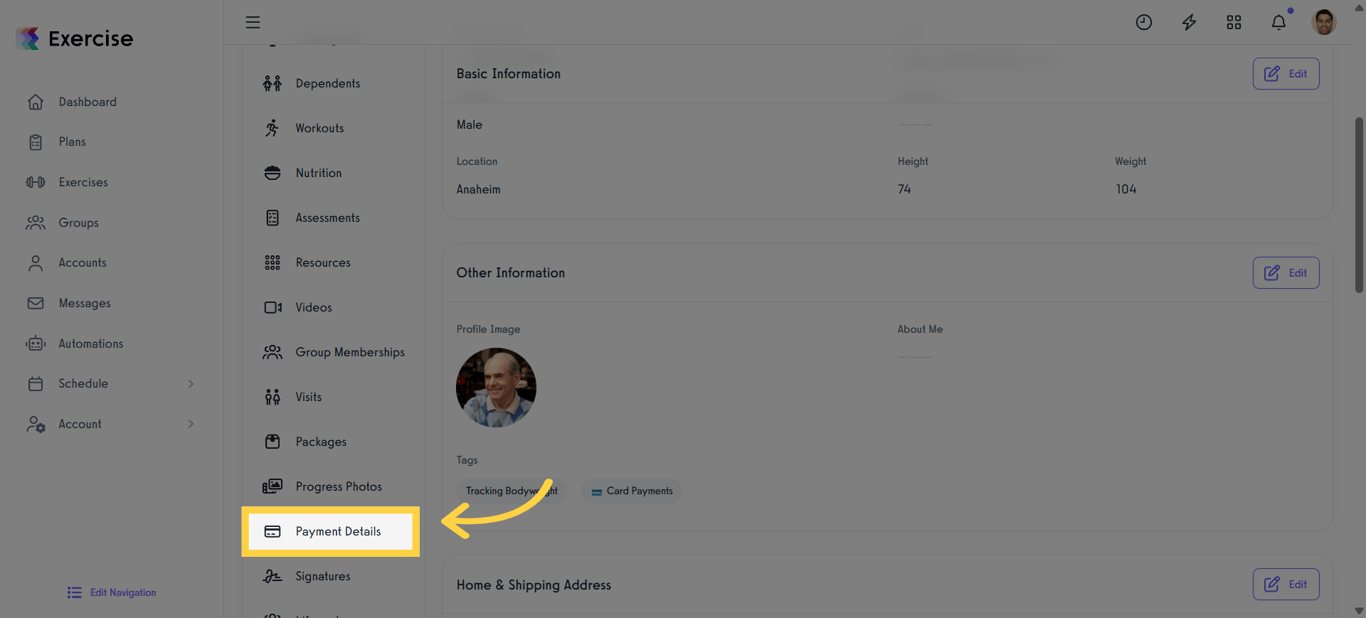Screen dimensions: 1366x618
Task: Click the Exercise logo icon
Action: 28,39
